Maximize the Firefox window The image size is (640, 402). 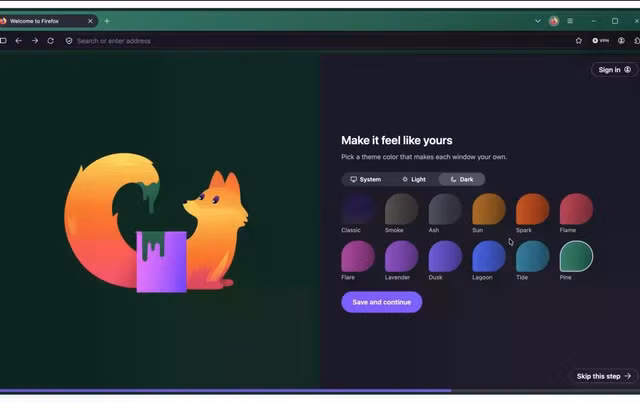click(x=615, y=21)
